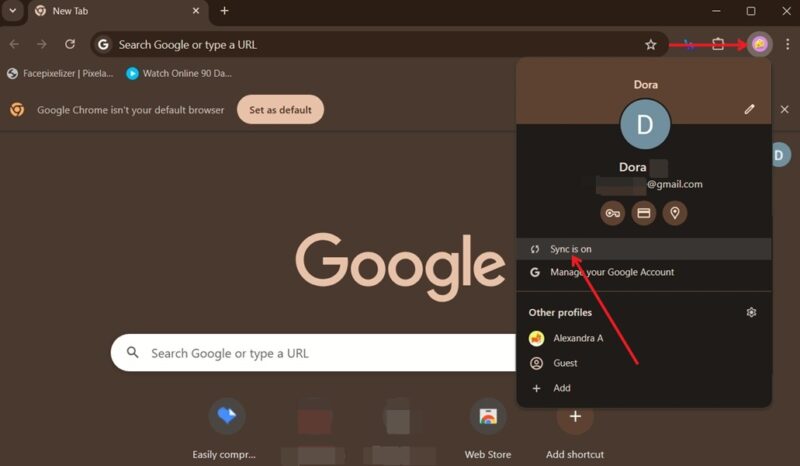Viewport: 800px width, 466px height.
Task: Open the Facepixelizer bookmark
Action: pos(60,73)
